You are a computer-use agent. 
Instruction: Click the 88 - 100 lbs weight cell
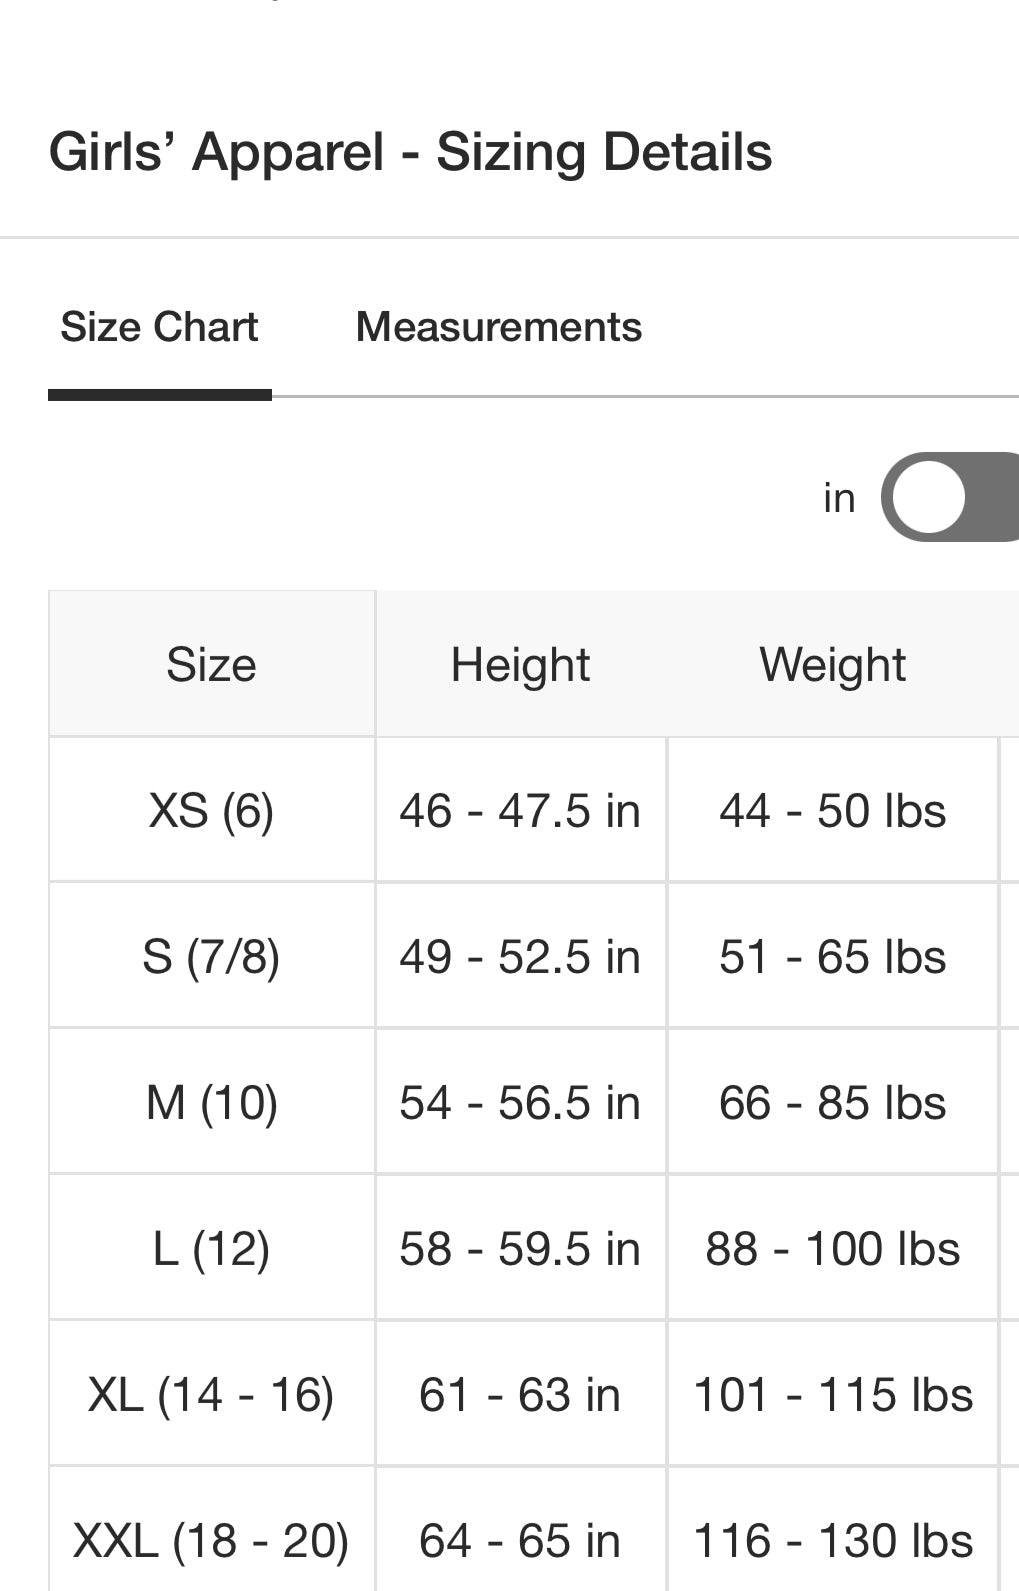click(832, 1249)
